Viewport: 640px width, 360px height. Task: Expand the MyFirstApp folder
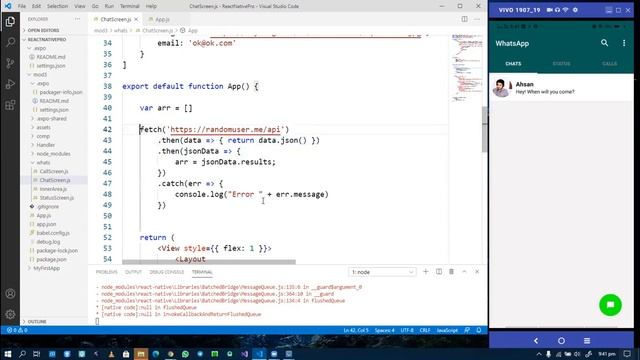46,268
